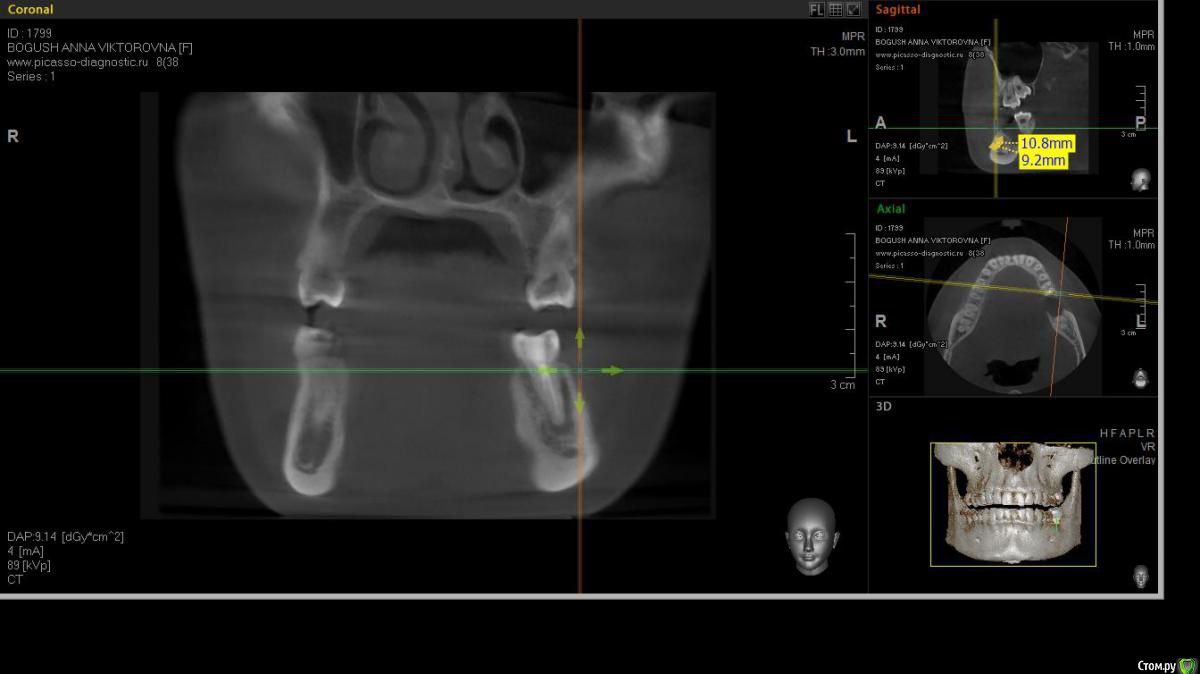
Task: Click the green up arrow on the crosshair
Action: coord(579,337)
